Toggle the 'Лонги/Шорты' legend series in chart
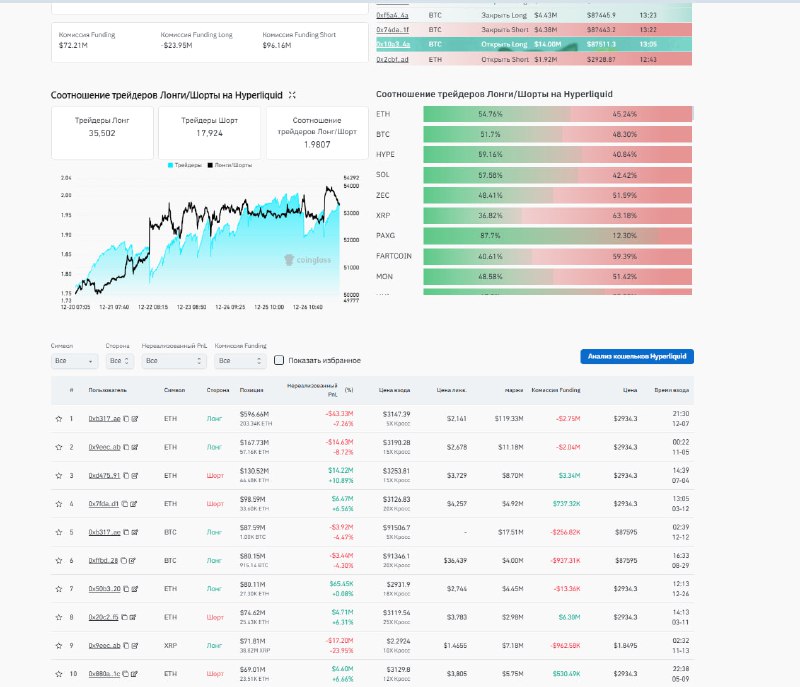The height and width of the screenshot is (687, 800). point(230,164)
